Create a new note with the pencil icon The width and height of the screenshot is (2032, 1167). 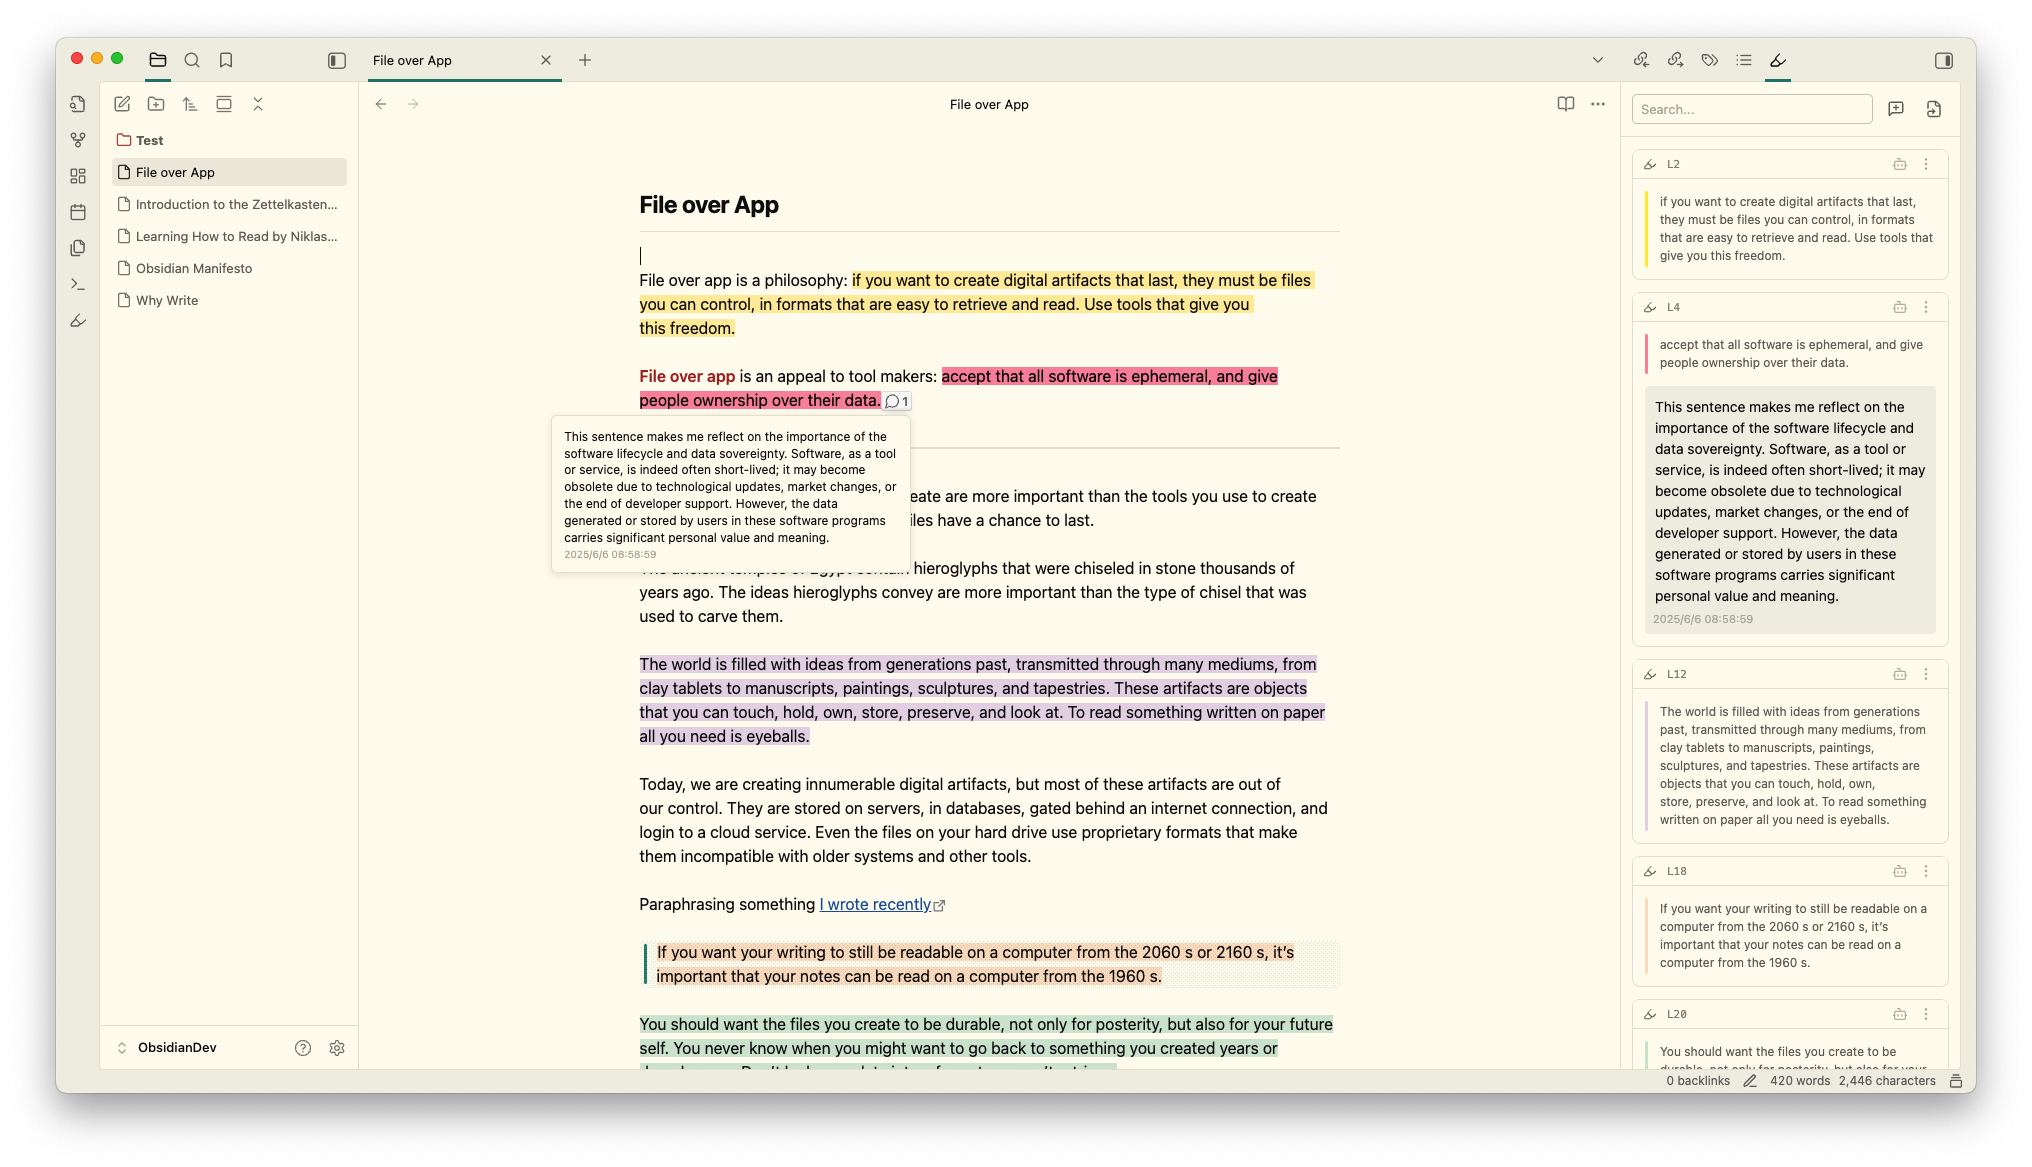coord(122,104)
